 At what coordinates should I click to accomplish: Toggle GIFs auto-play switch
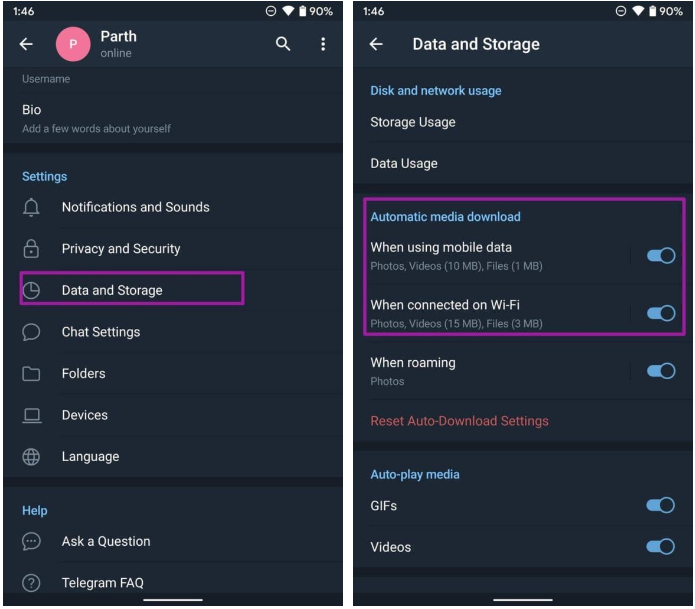point(660,505)
